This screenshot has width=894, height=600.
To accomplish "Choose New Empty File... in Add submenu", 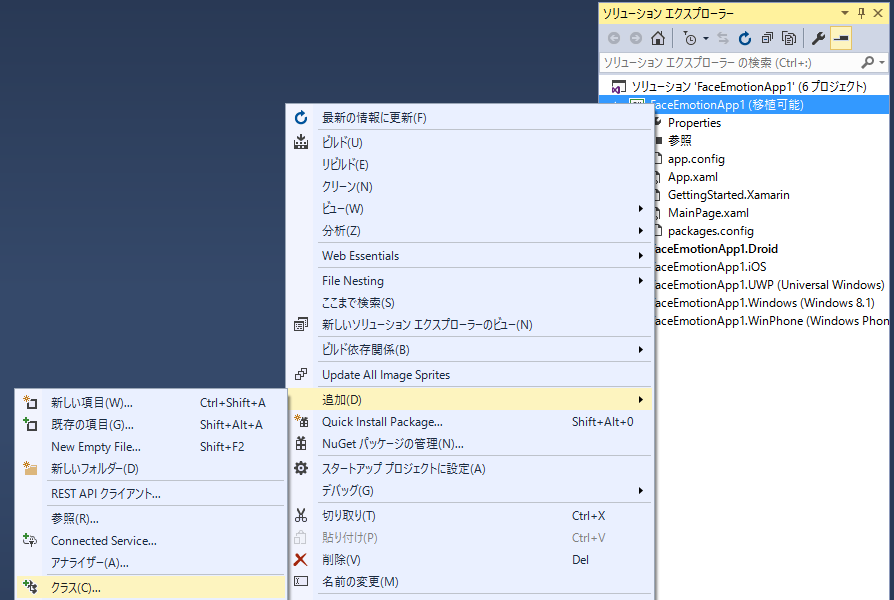I will pos(151,447).
